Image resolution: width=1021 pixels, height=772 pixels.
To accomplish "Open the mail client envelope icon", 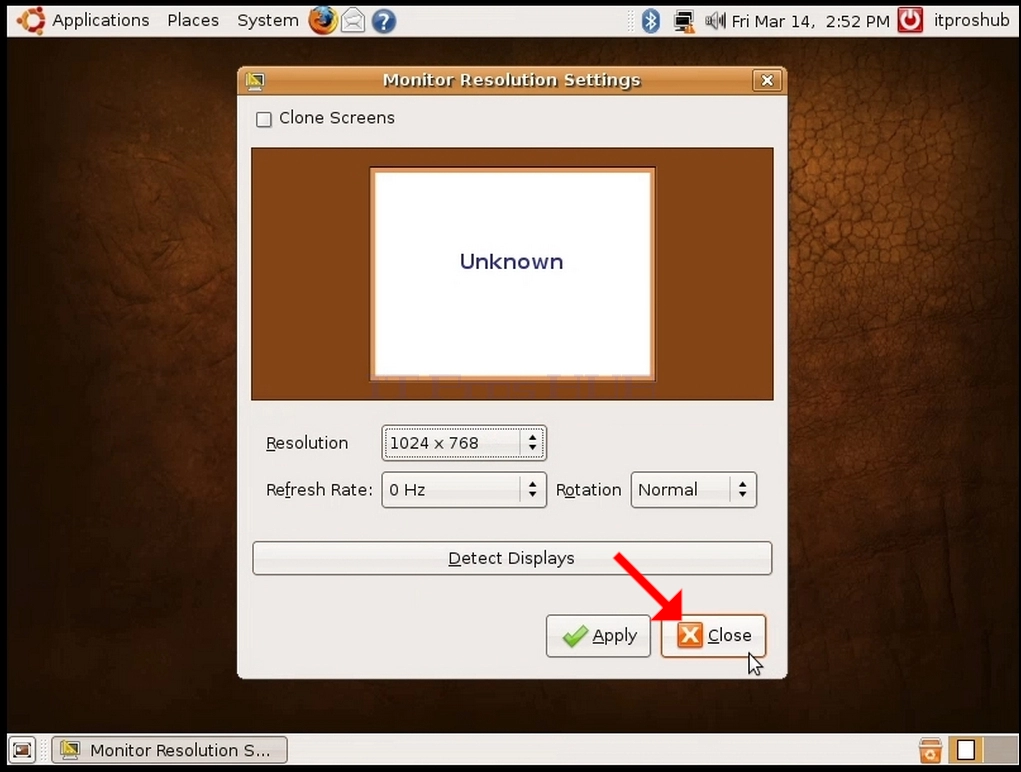I will 353,21.
